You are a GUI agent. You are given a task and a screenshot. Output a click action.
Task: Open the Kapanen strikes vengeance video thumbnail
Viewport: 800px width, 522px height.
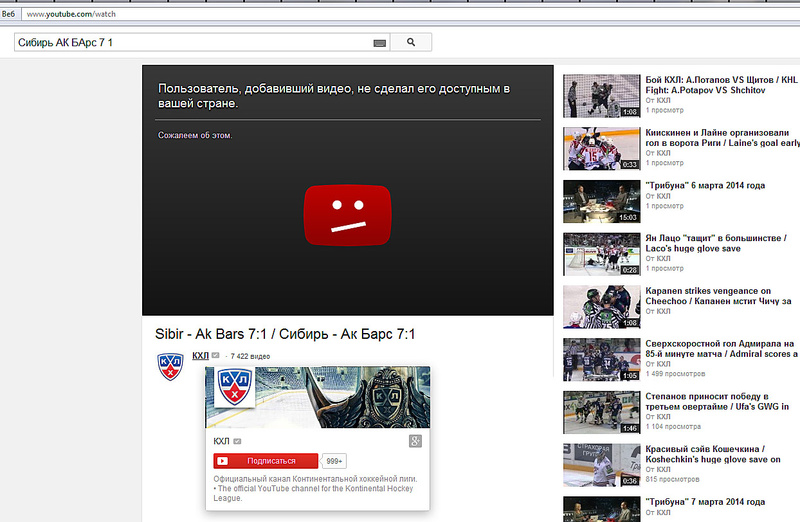pyautogui.click(x=601, y=308)
